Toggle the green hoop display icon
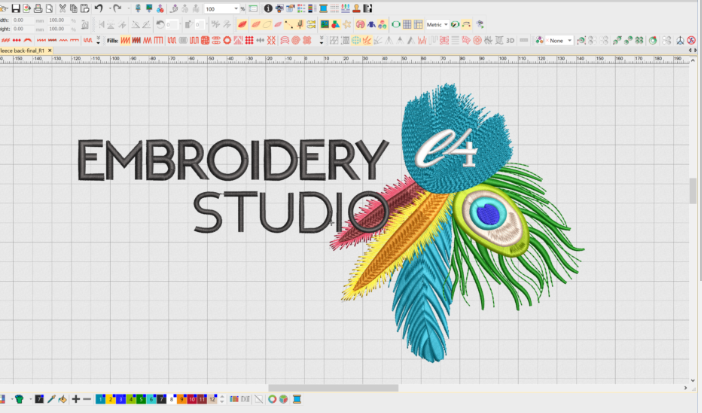The image size is (702, 413). (x=396, y=25)
